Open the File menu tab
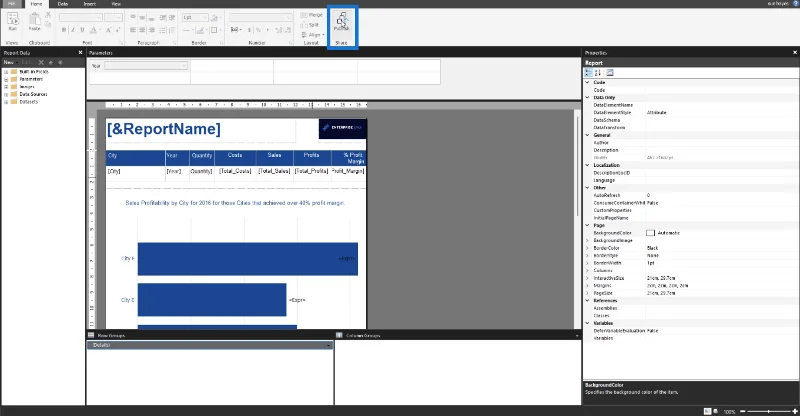Image resolution: width=800 pixels, height=416 pixels. [11, 4]
